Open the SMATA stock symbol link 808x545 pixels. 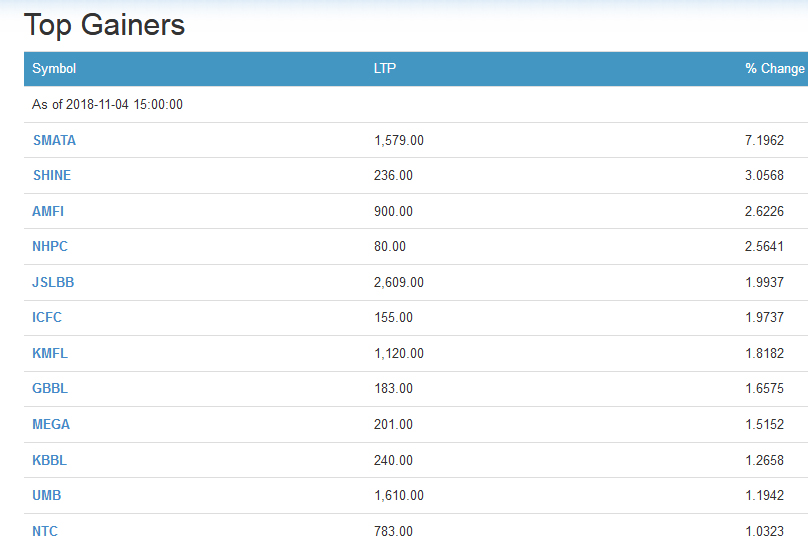[54, 140]
